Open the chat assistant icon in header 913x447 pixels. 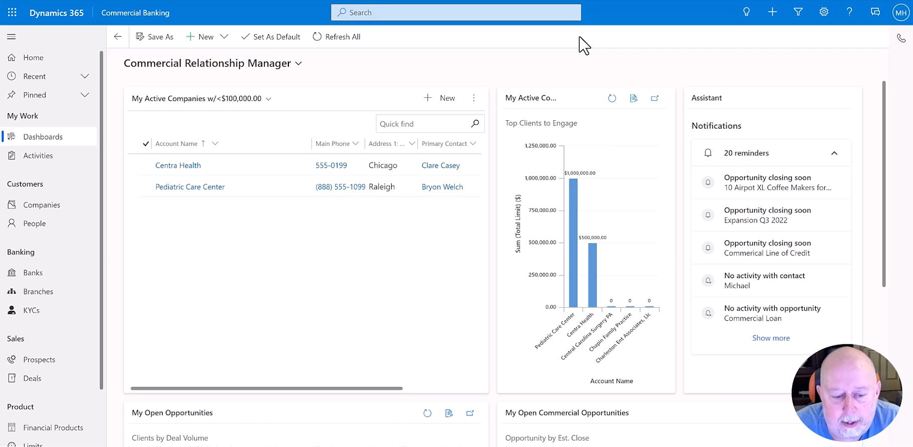875,12
